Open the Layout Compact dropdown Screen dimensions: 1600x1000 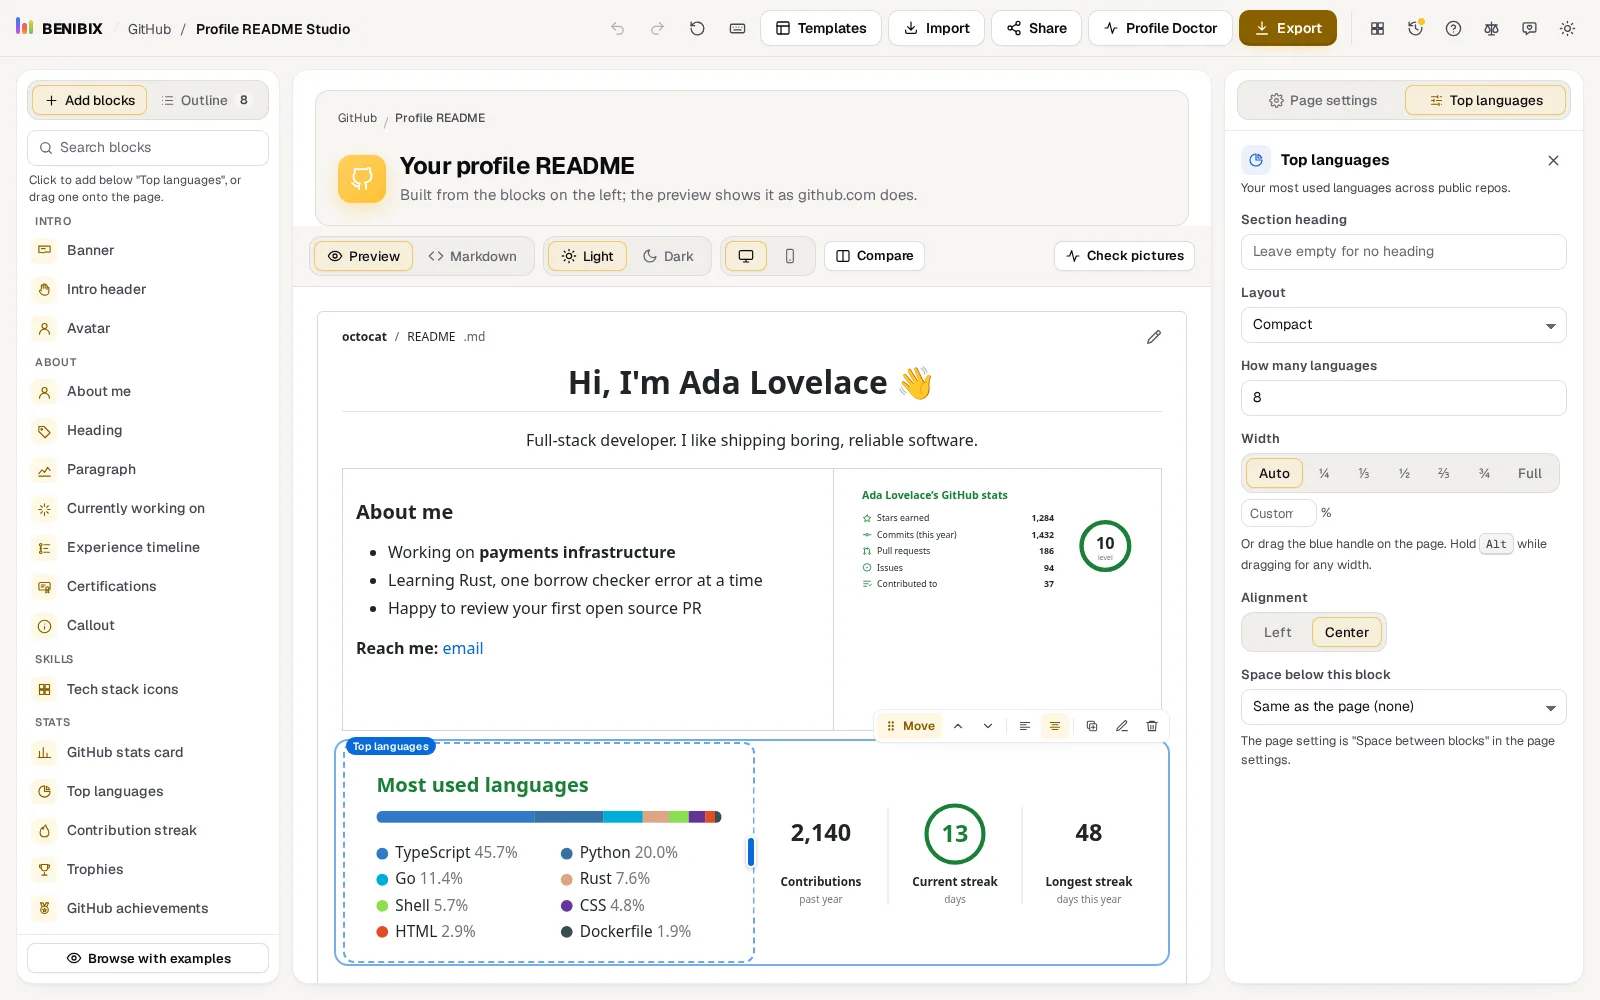pos(1403,325)
